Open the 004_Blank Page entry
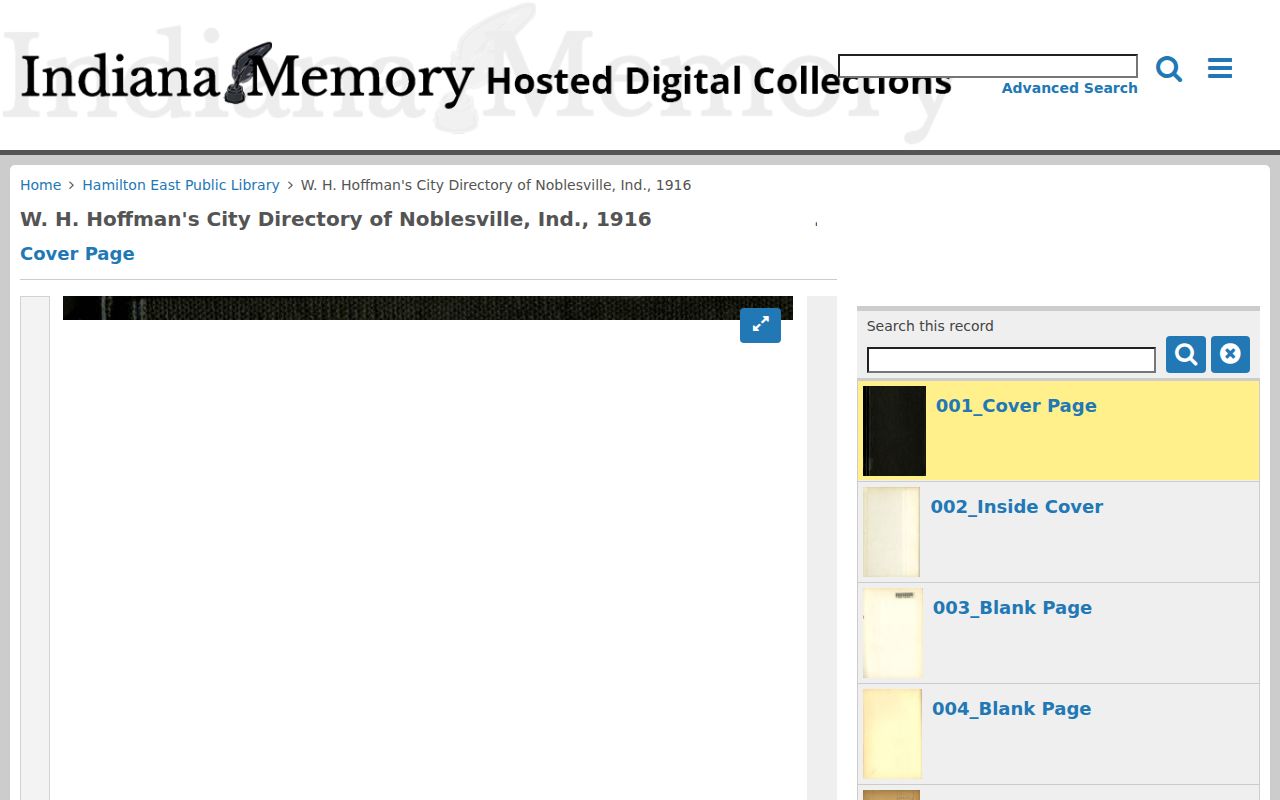Screen dimensions: 1280x800 [x=1012, y=709]
